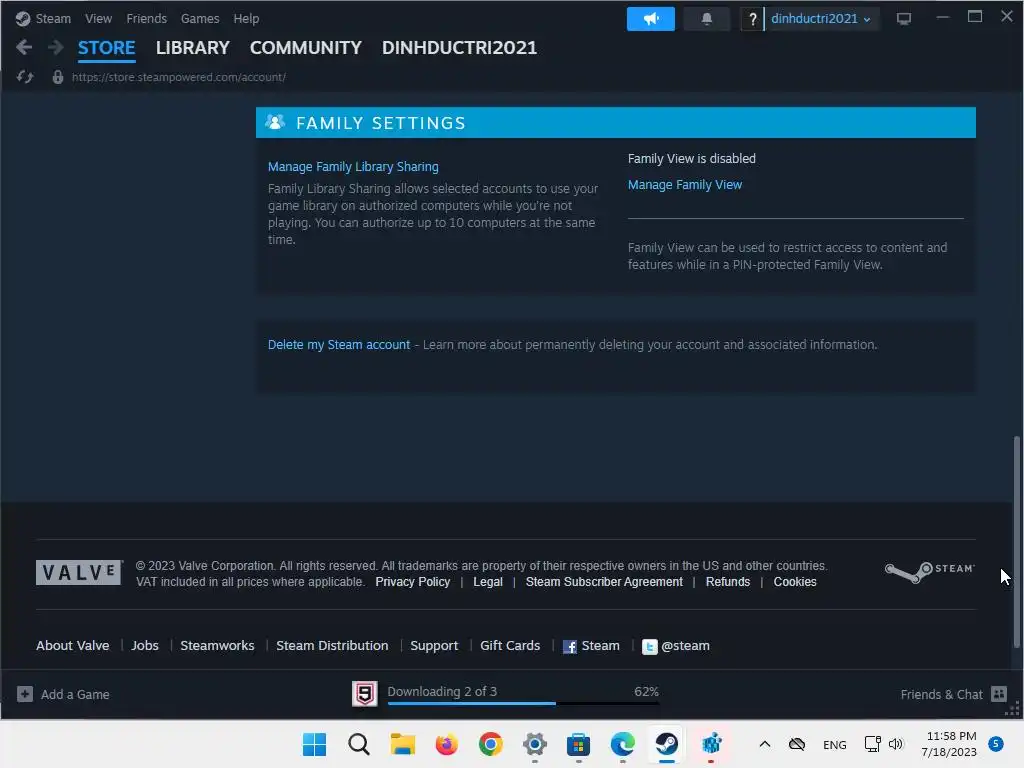Open the Help menu
The image size is (1024, 768).
[x=246, y=18]
